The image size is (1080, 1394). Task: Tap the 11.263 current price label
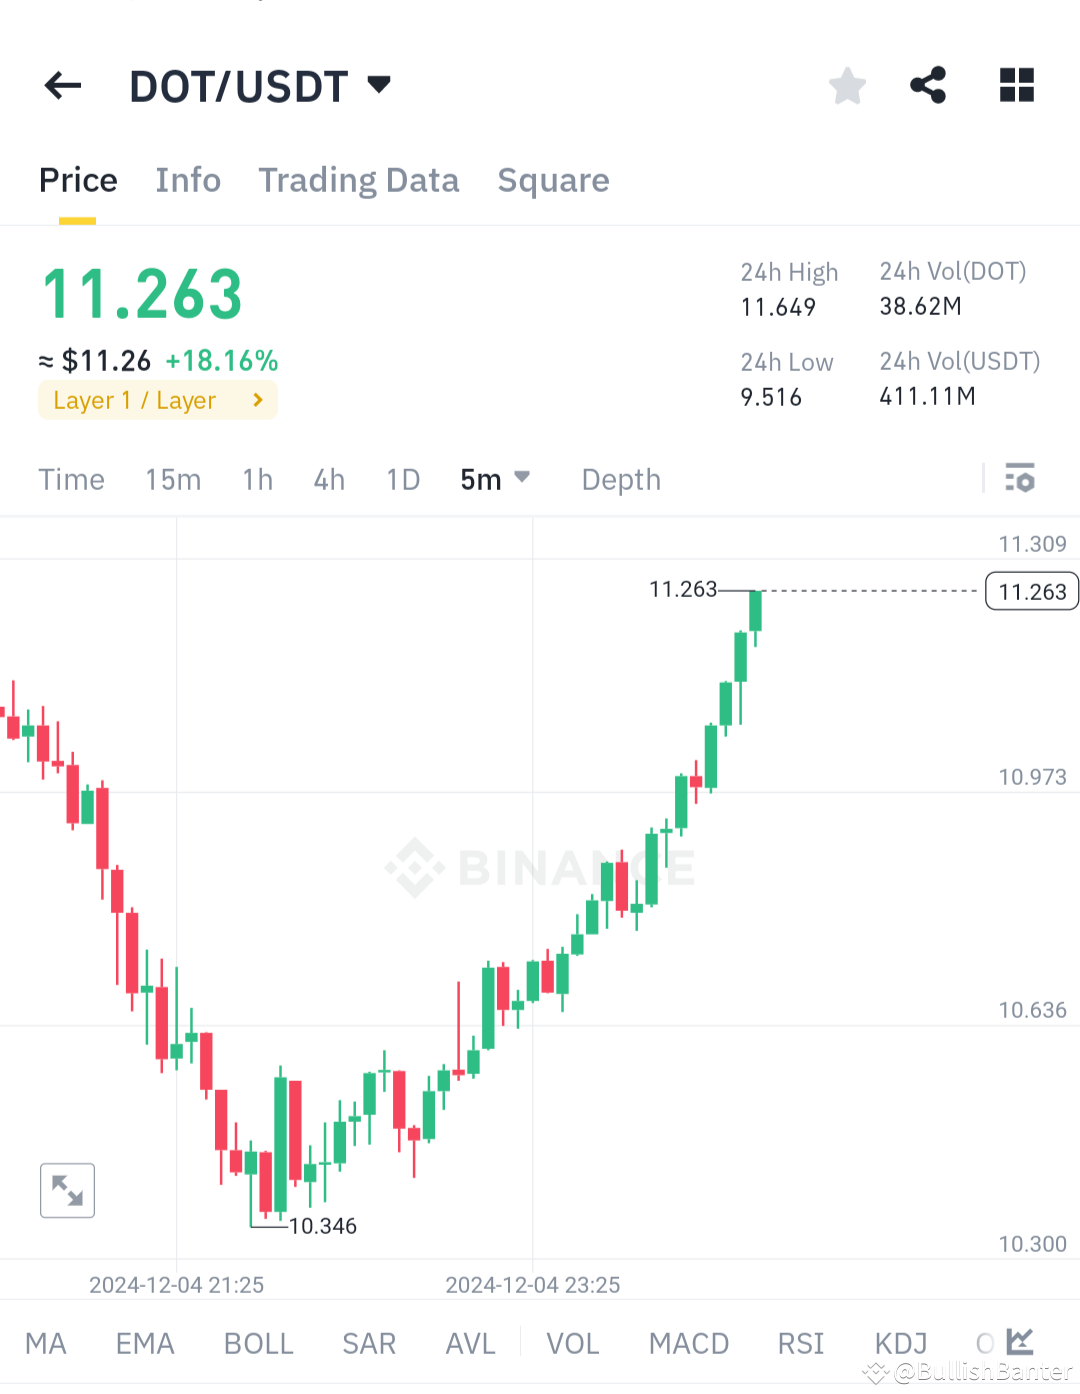(1031, 591)
